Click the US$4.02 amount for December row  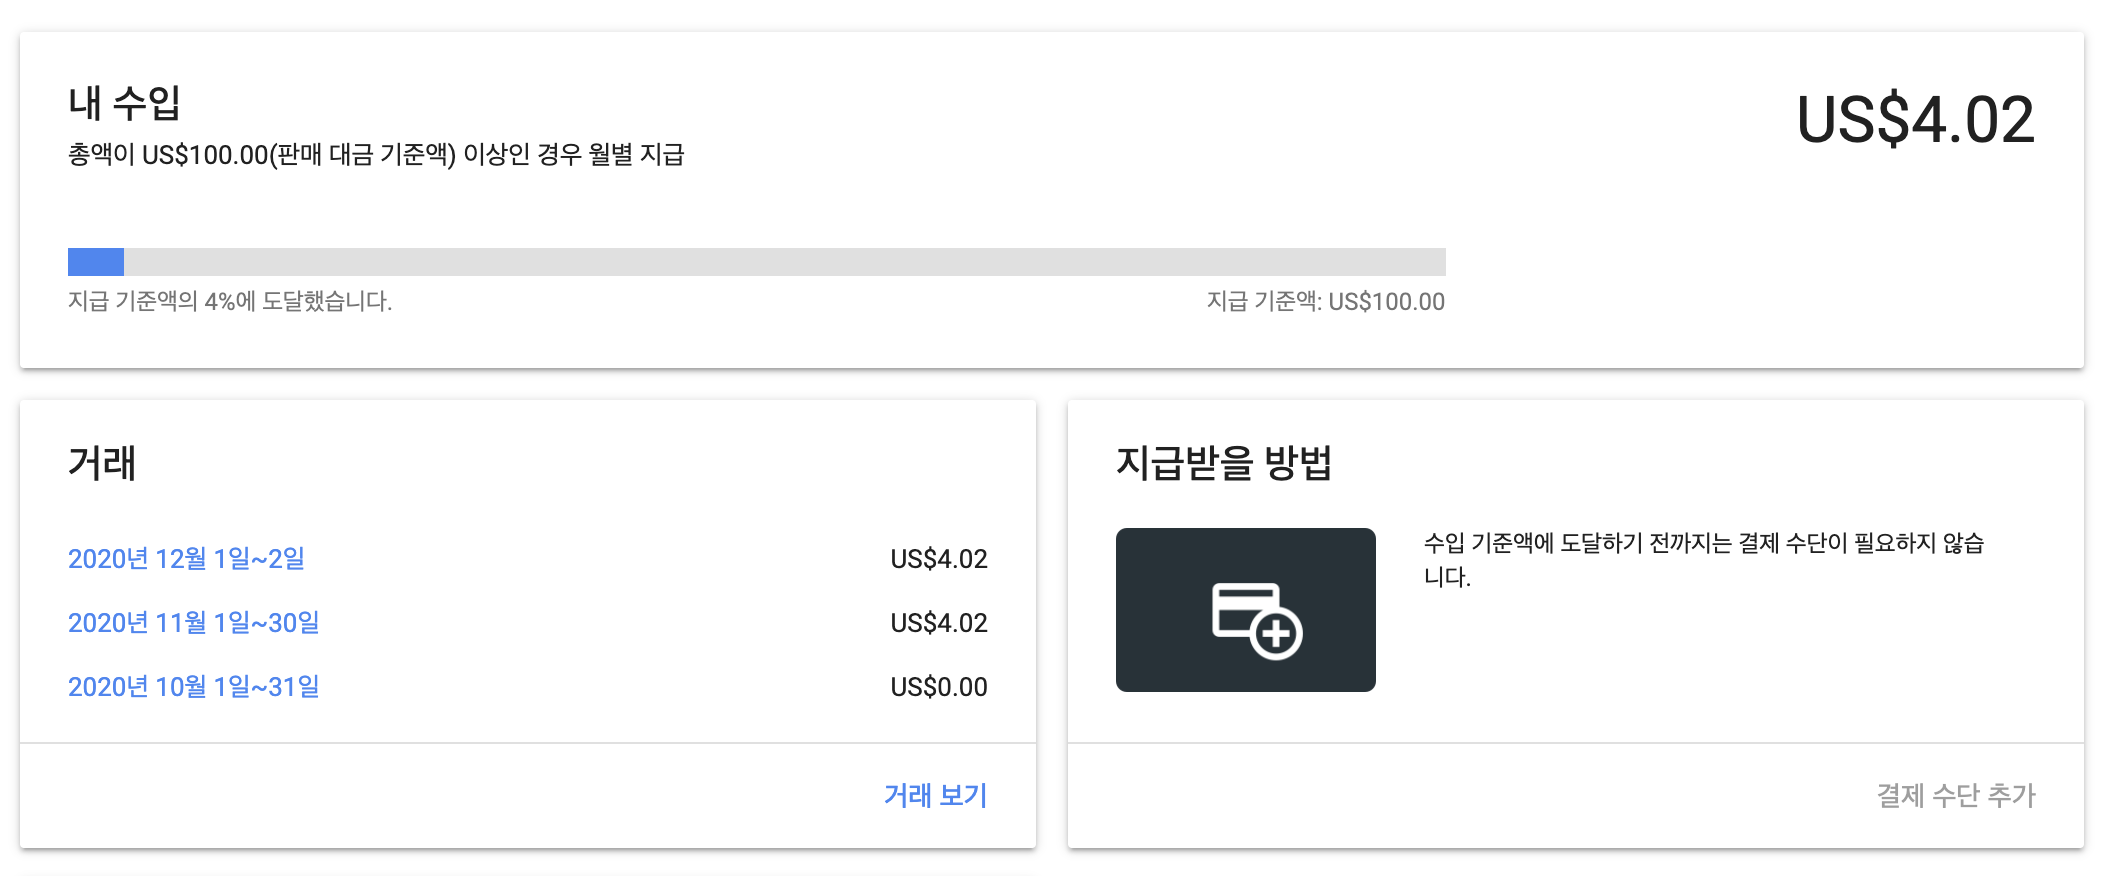tap(939, 559)
